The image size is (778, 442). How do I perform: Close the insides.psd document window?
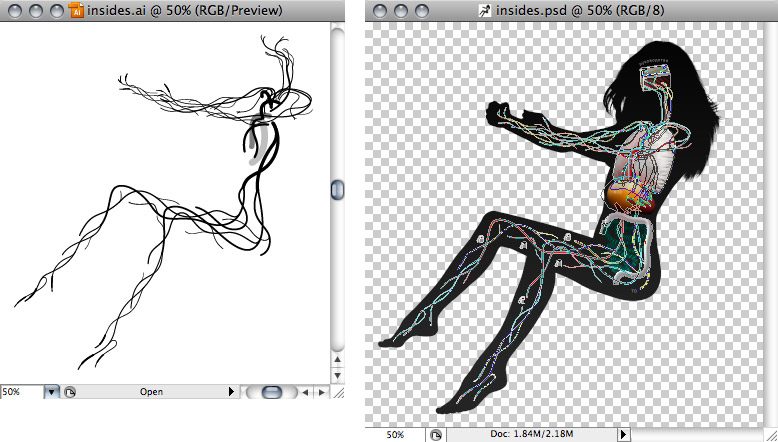coord(378,12)
